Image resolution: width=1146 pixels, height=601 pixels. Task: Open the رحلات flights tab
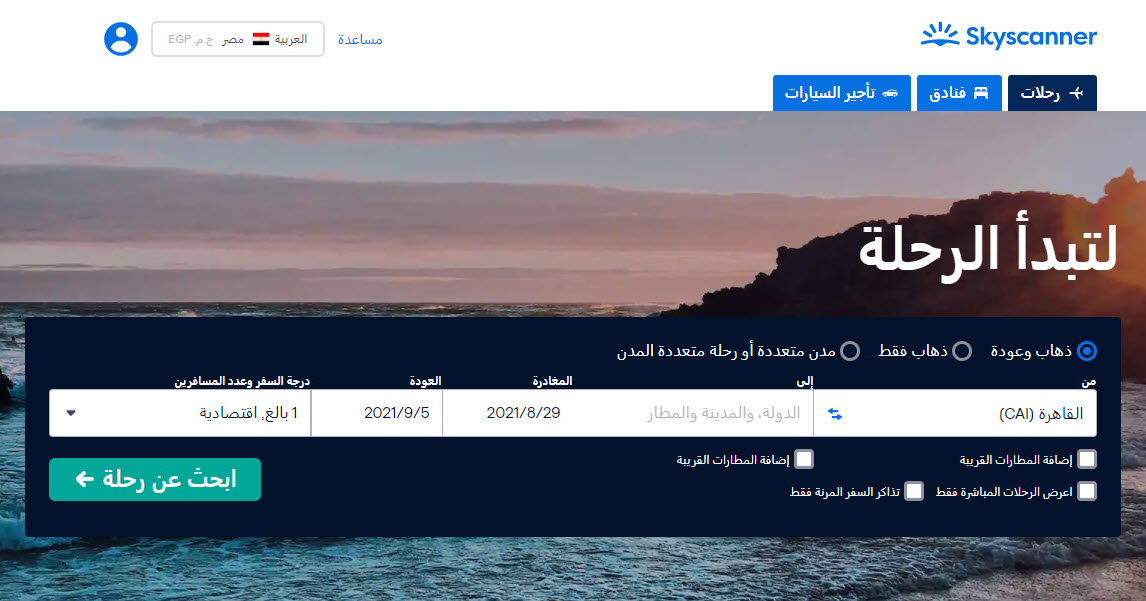[x=1051, y=93]
